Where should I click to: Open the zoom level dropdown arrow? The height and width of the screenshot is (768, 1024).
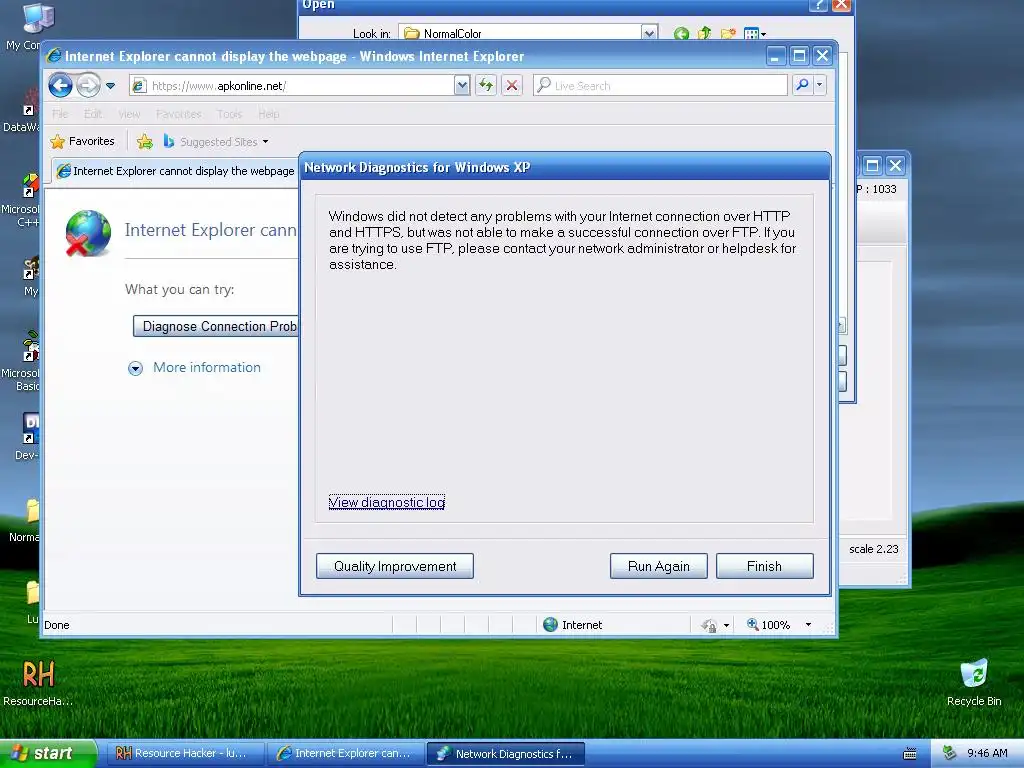coord(808,624)
